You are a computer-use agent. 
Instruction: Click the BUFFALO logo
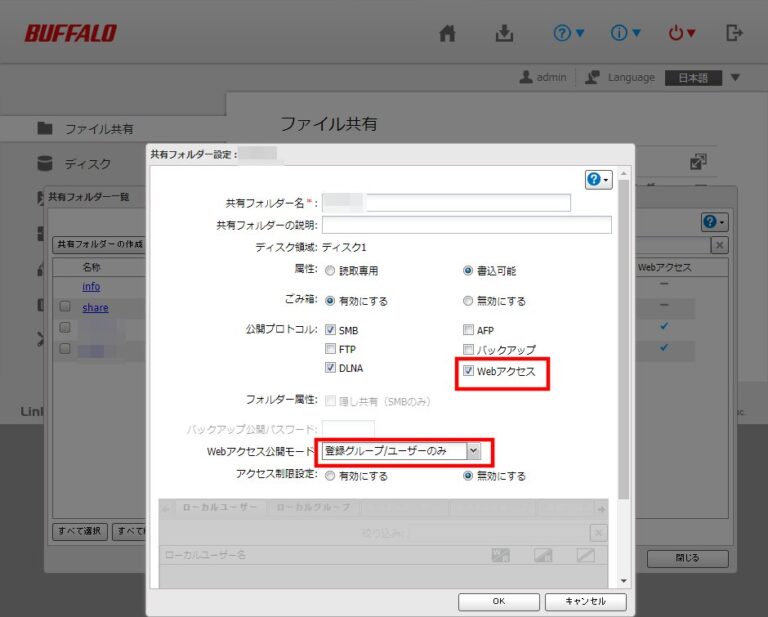71,33
